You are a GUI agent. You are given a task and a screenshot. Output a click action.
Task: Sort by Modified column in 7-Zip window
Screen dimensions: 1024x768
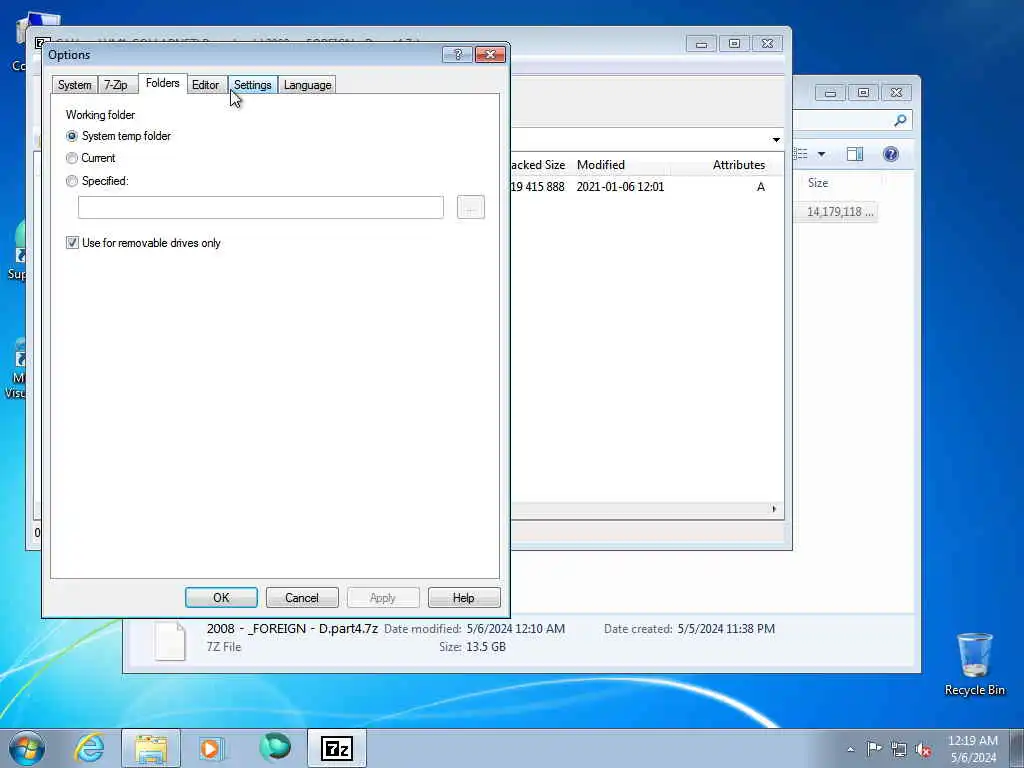pos(601,165)
